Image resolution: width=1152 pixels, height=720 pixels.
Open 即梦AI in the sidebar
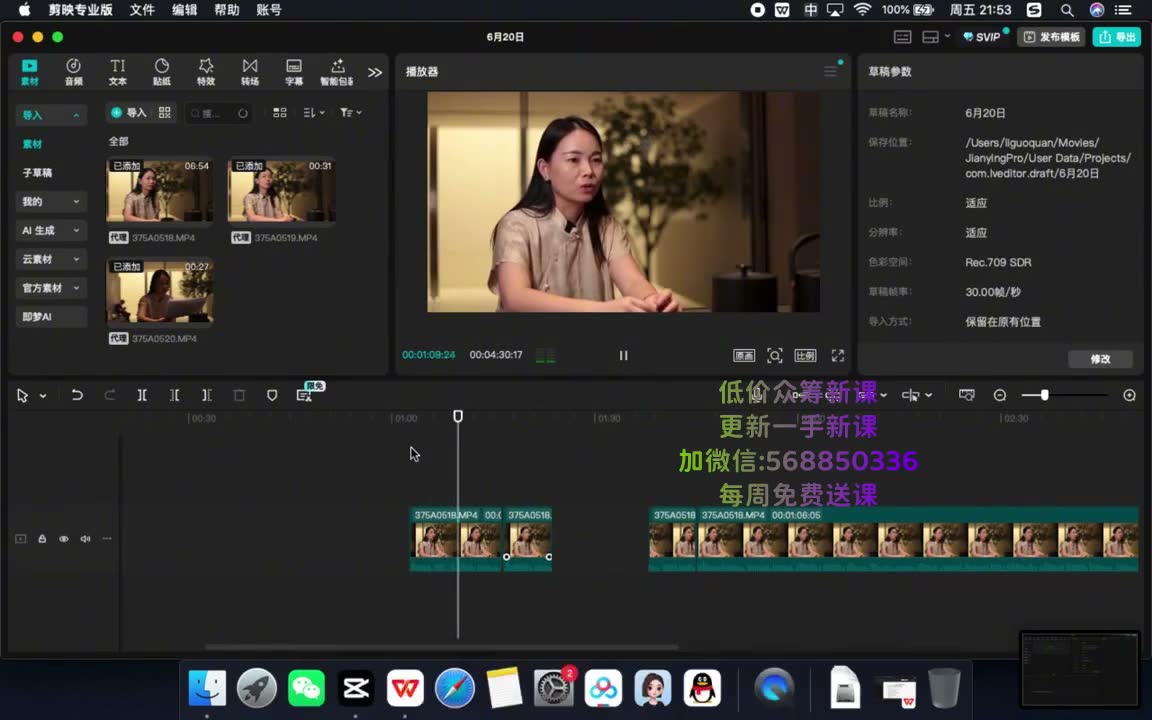point(51,317)
